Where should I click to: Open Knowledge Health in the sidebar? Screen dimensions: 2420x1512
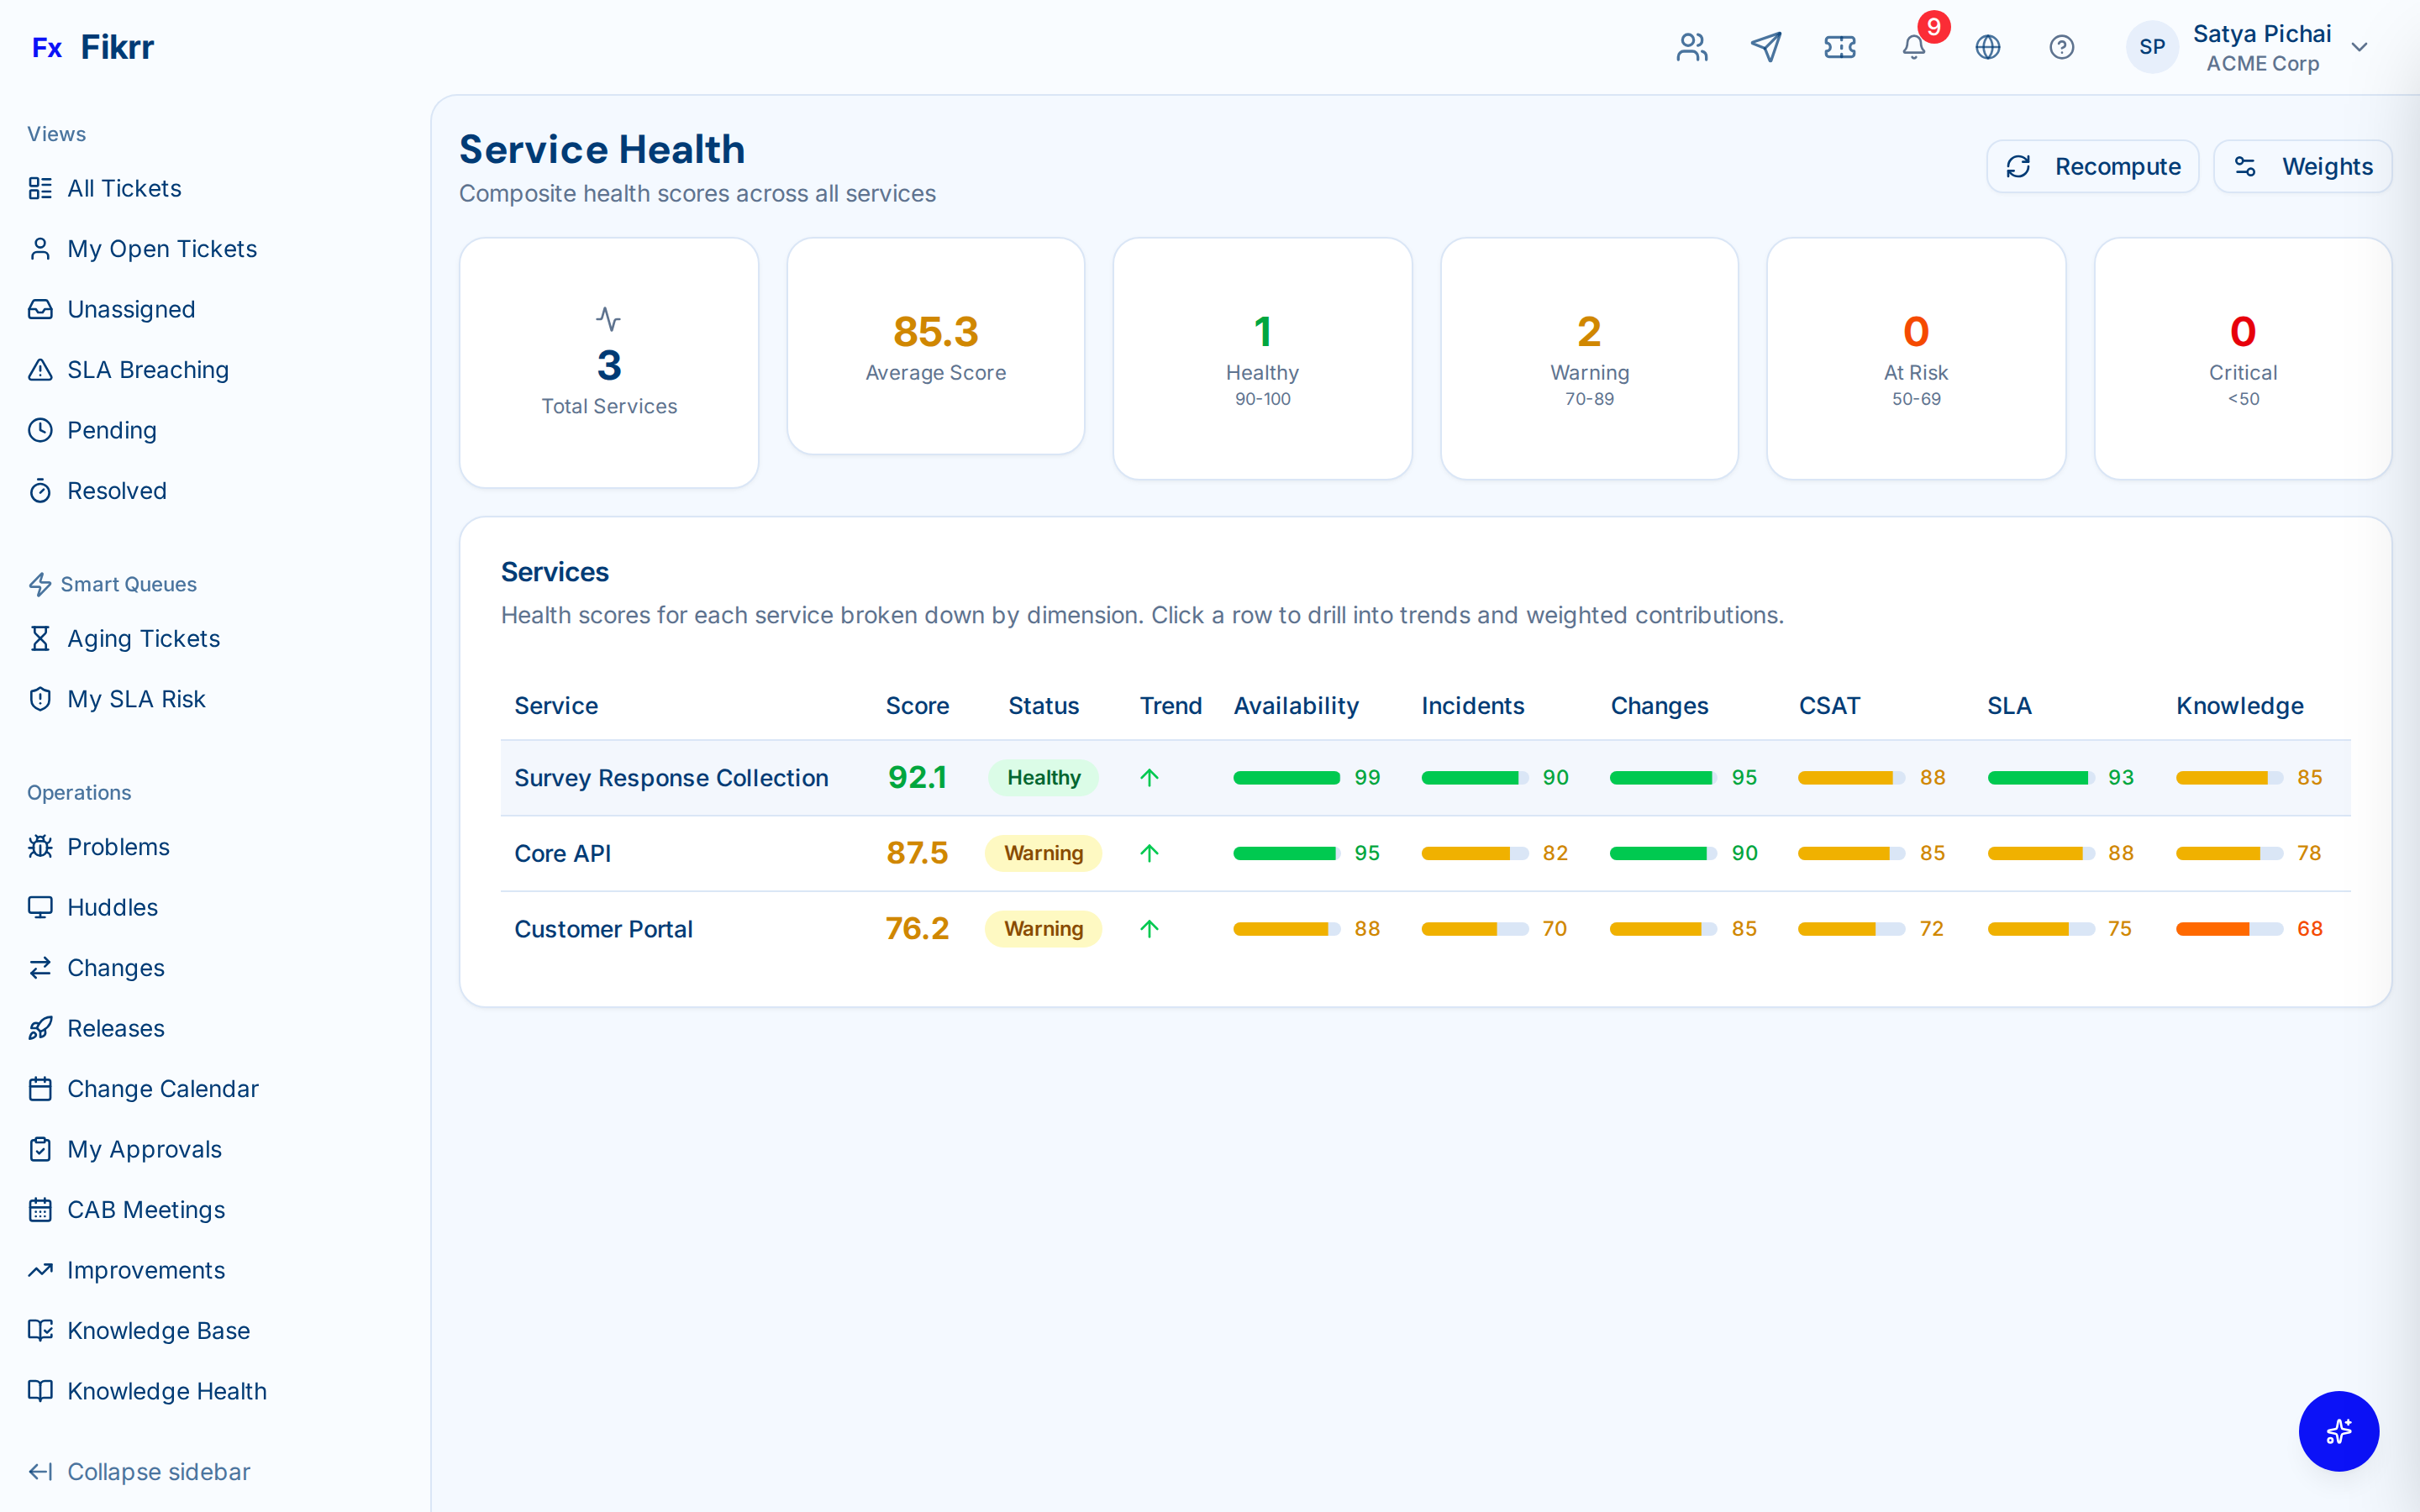click(x=165, y=1390)
